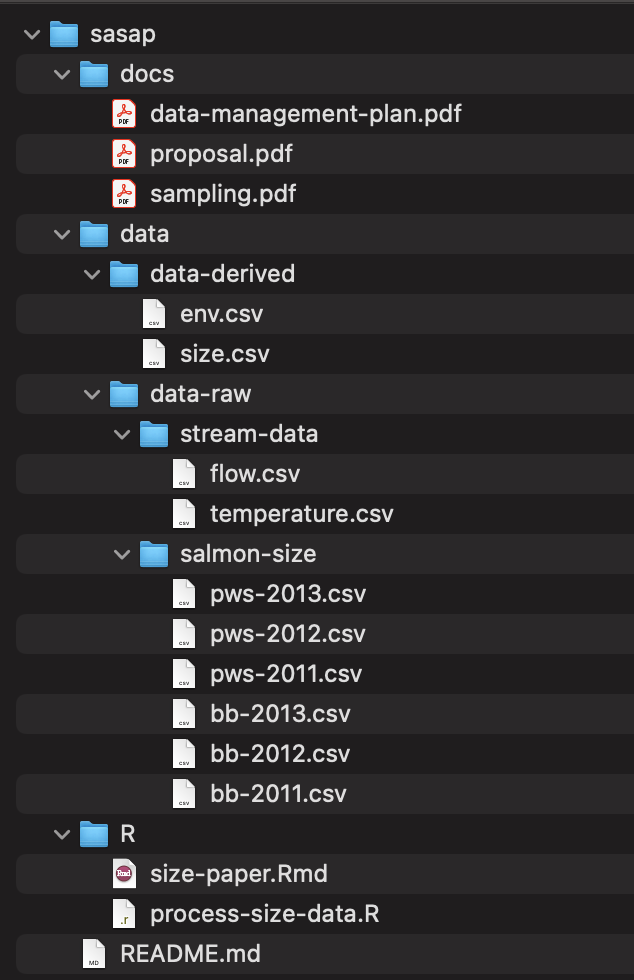
Task: Click the blue folder icon for salmon-size
Action: pos(154,554)
